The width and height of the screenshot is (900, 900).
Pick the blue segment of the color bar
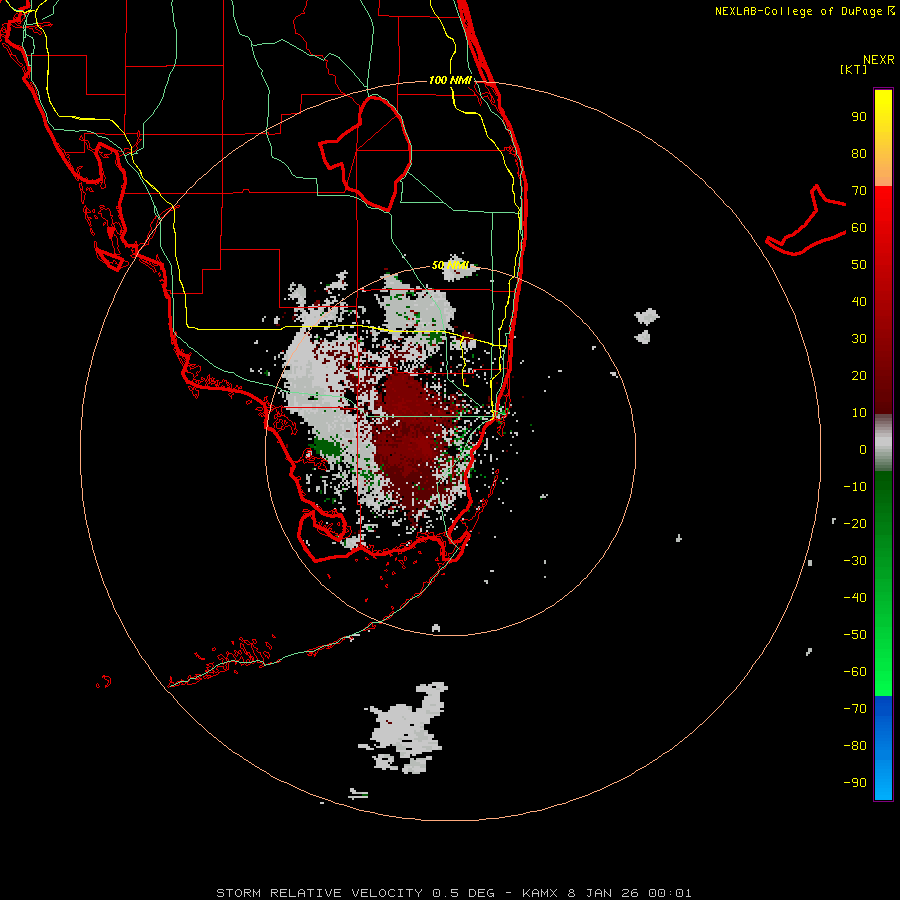coord(883,748)
